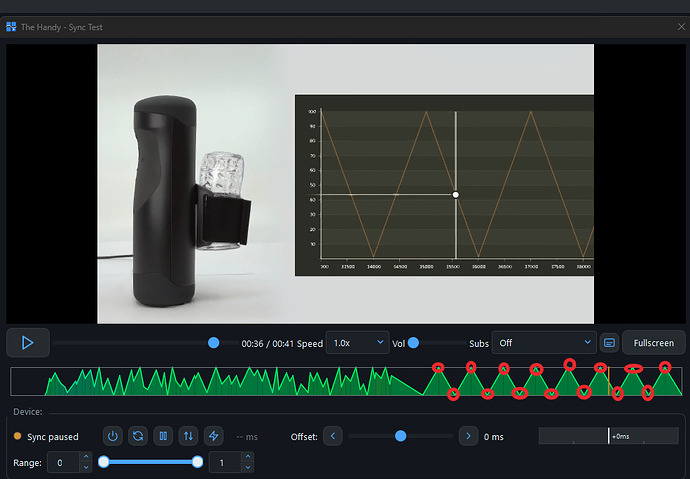Click the 00:36 / 00:41 time display
The width and height of the screenshot is (690, 479).
click(x=268, y=344)
